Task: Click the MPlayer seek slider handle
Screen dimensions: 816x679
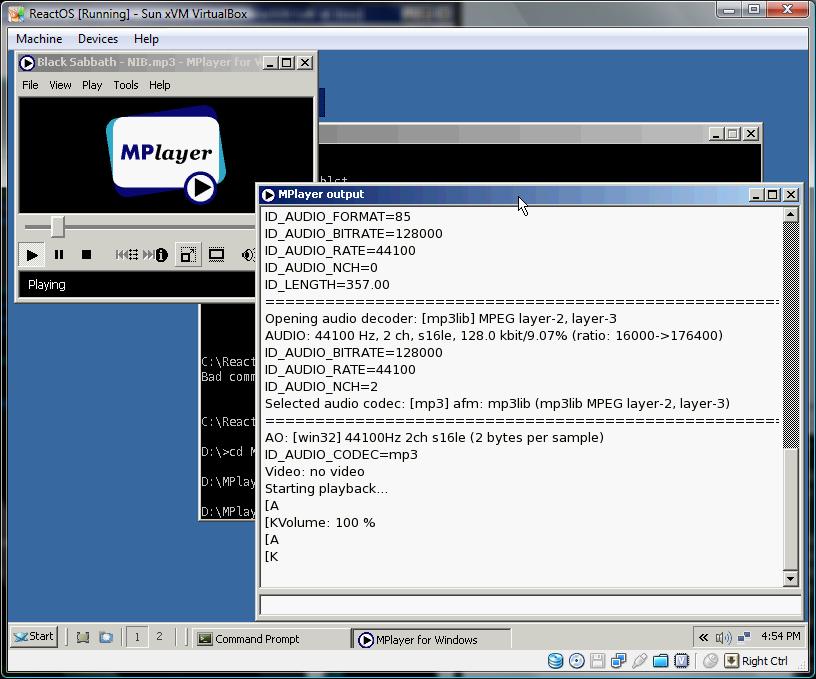Action: coord(58,227)
